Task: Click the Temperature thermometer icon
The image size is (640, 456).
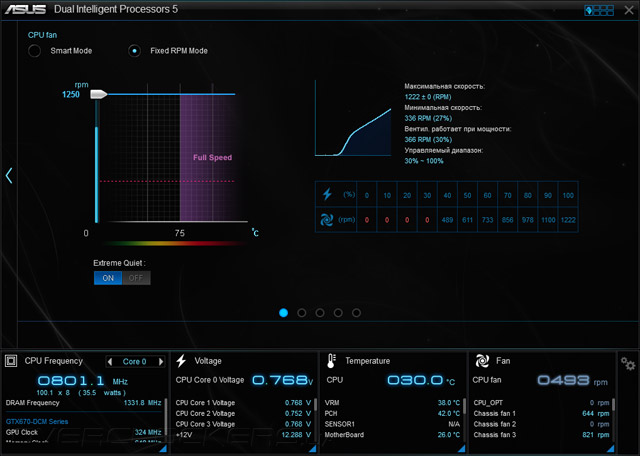Action: click(331, 361)
